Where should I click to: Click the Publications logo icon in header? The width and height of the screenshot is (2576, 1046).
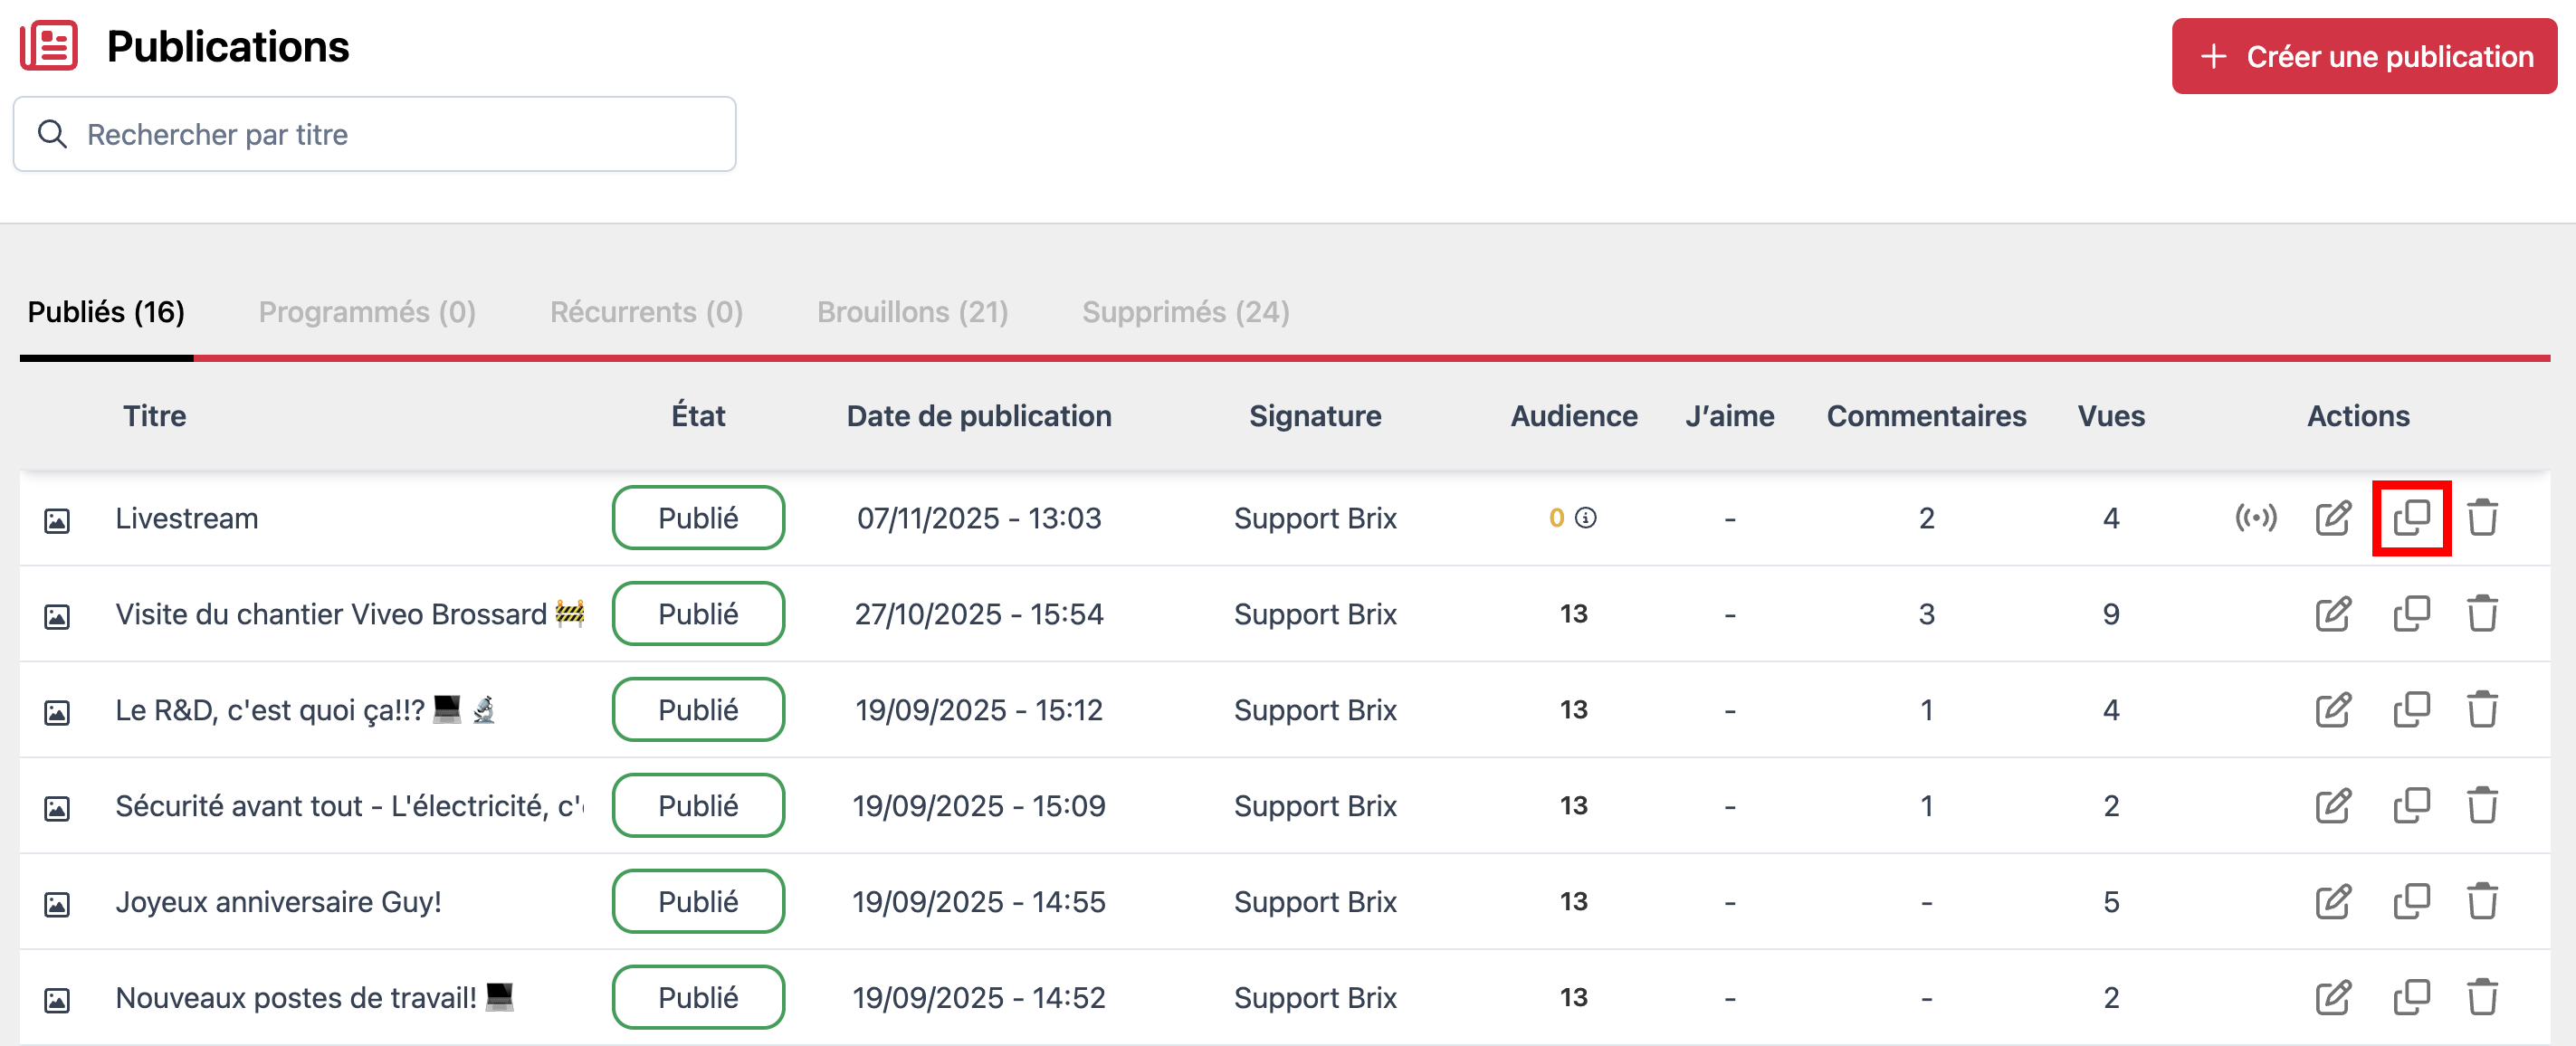[49, 46]
